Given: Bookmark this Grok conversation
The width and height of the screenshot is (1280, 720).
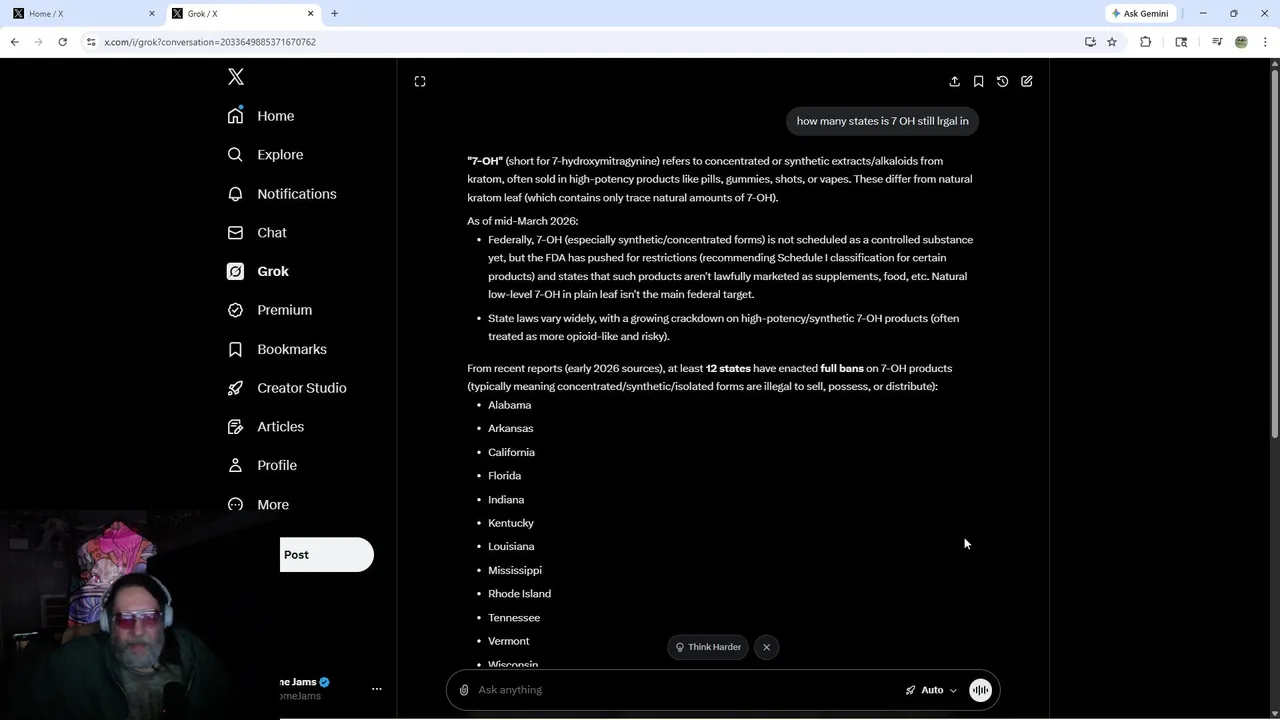Looking at the screenshot, I should (978, 81).
